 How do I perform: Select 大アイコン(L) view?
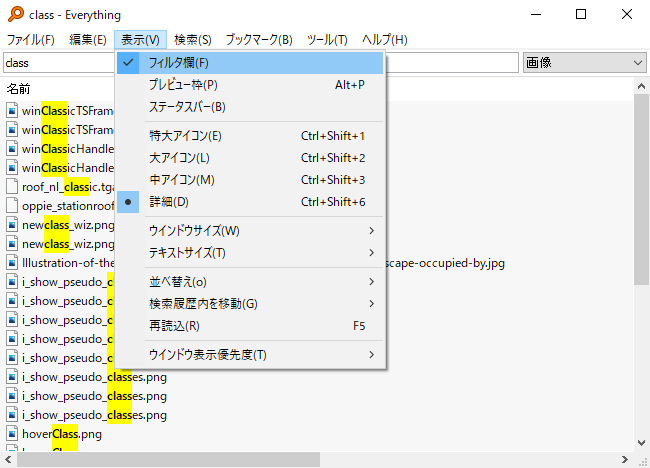coord(250,158)
